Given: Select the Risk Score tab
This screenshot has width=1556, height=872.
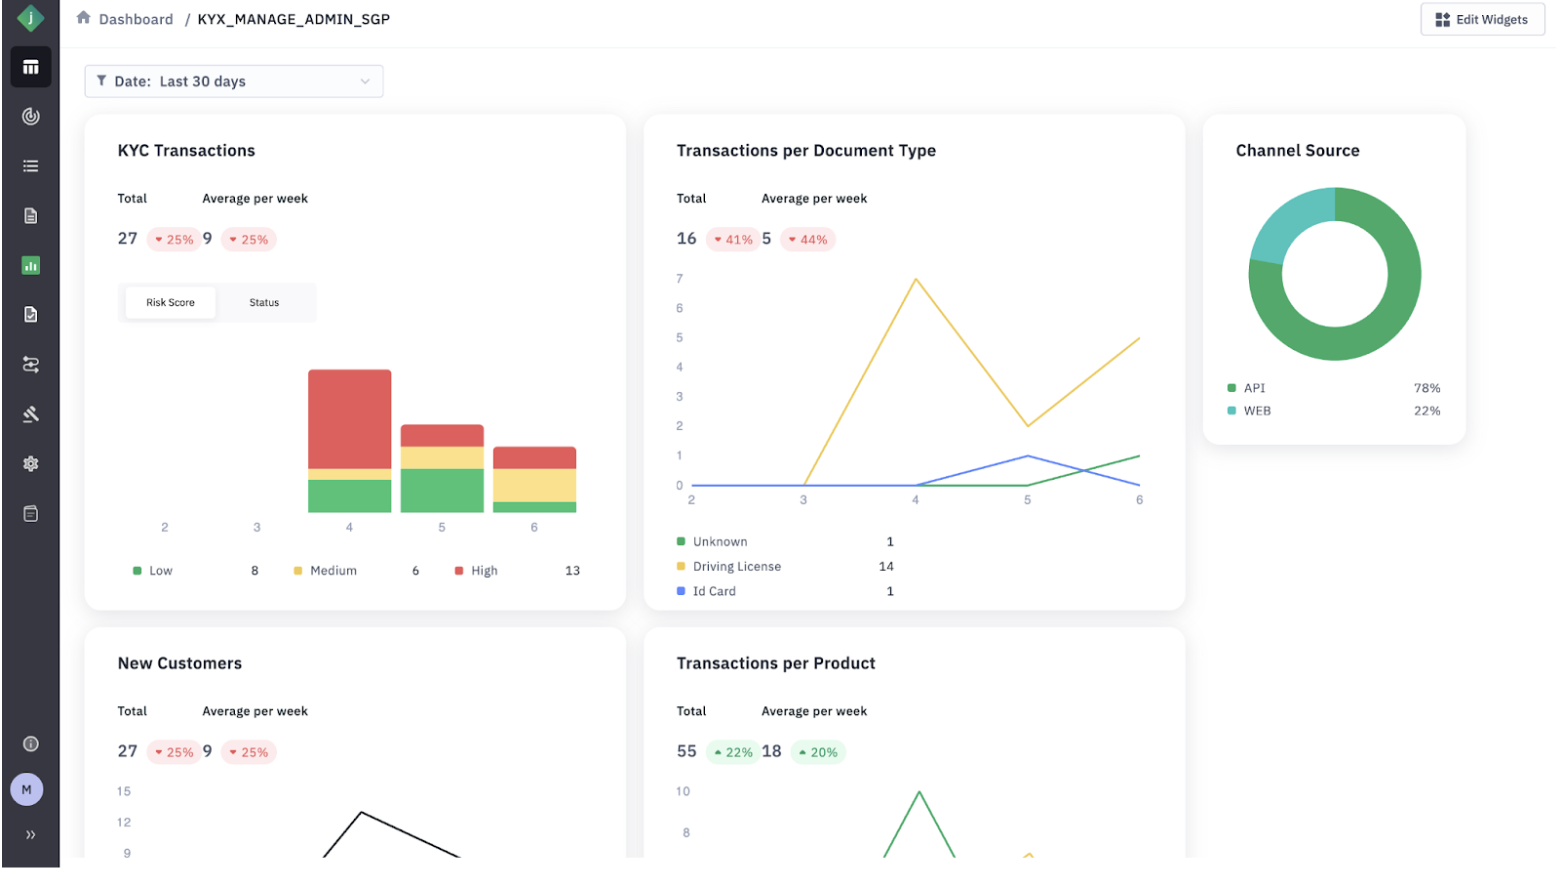Looking at the screenshot, I should tap(170, 303).
